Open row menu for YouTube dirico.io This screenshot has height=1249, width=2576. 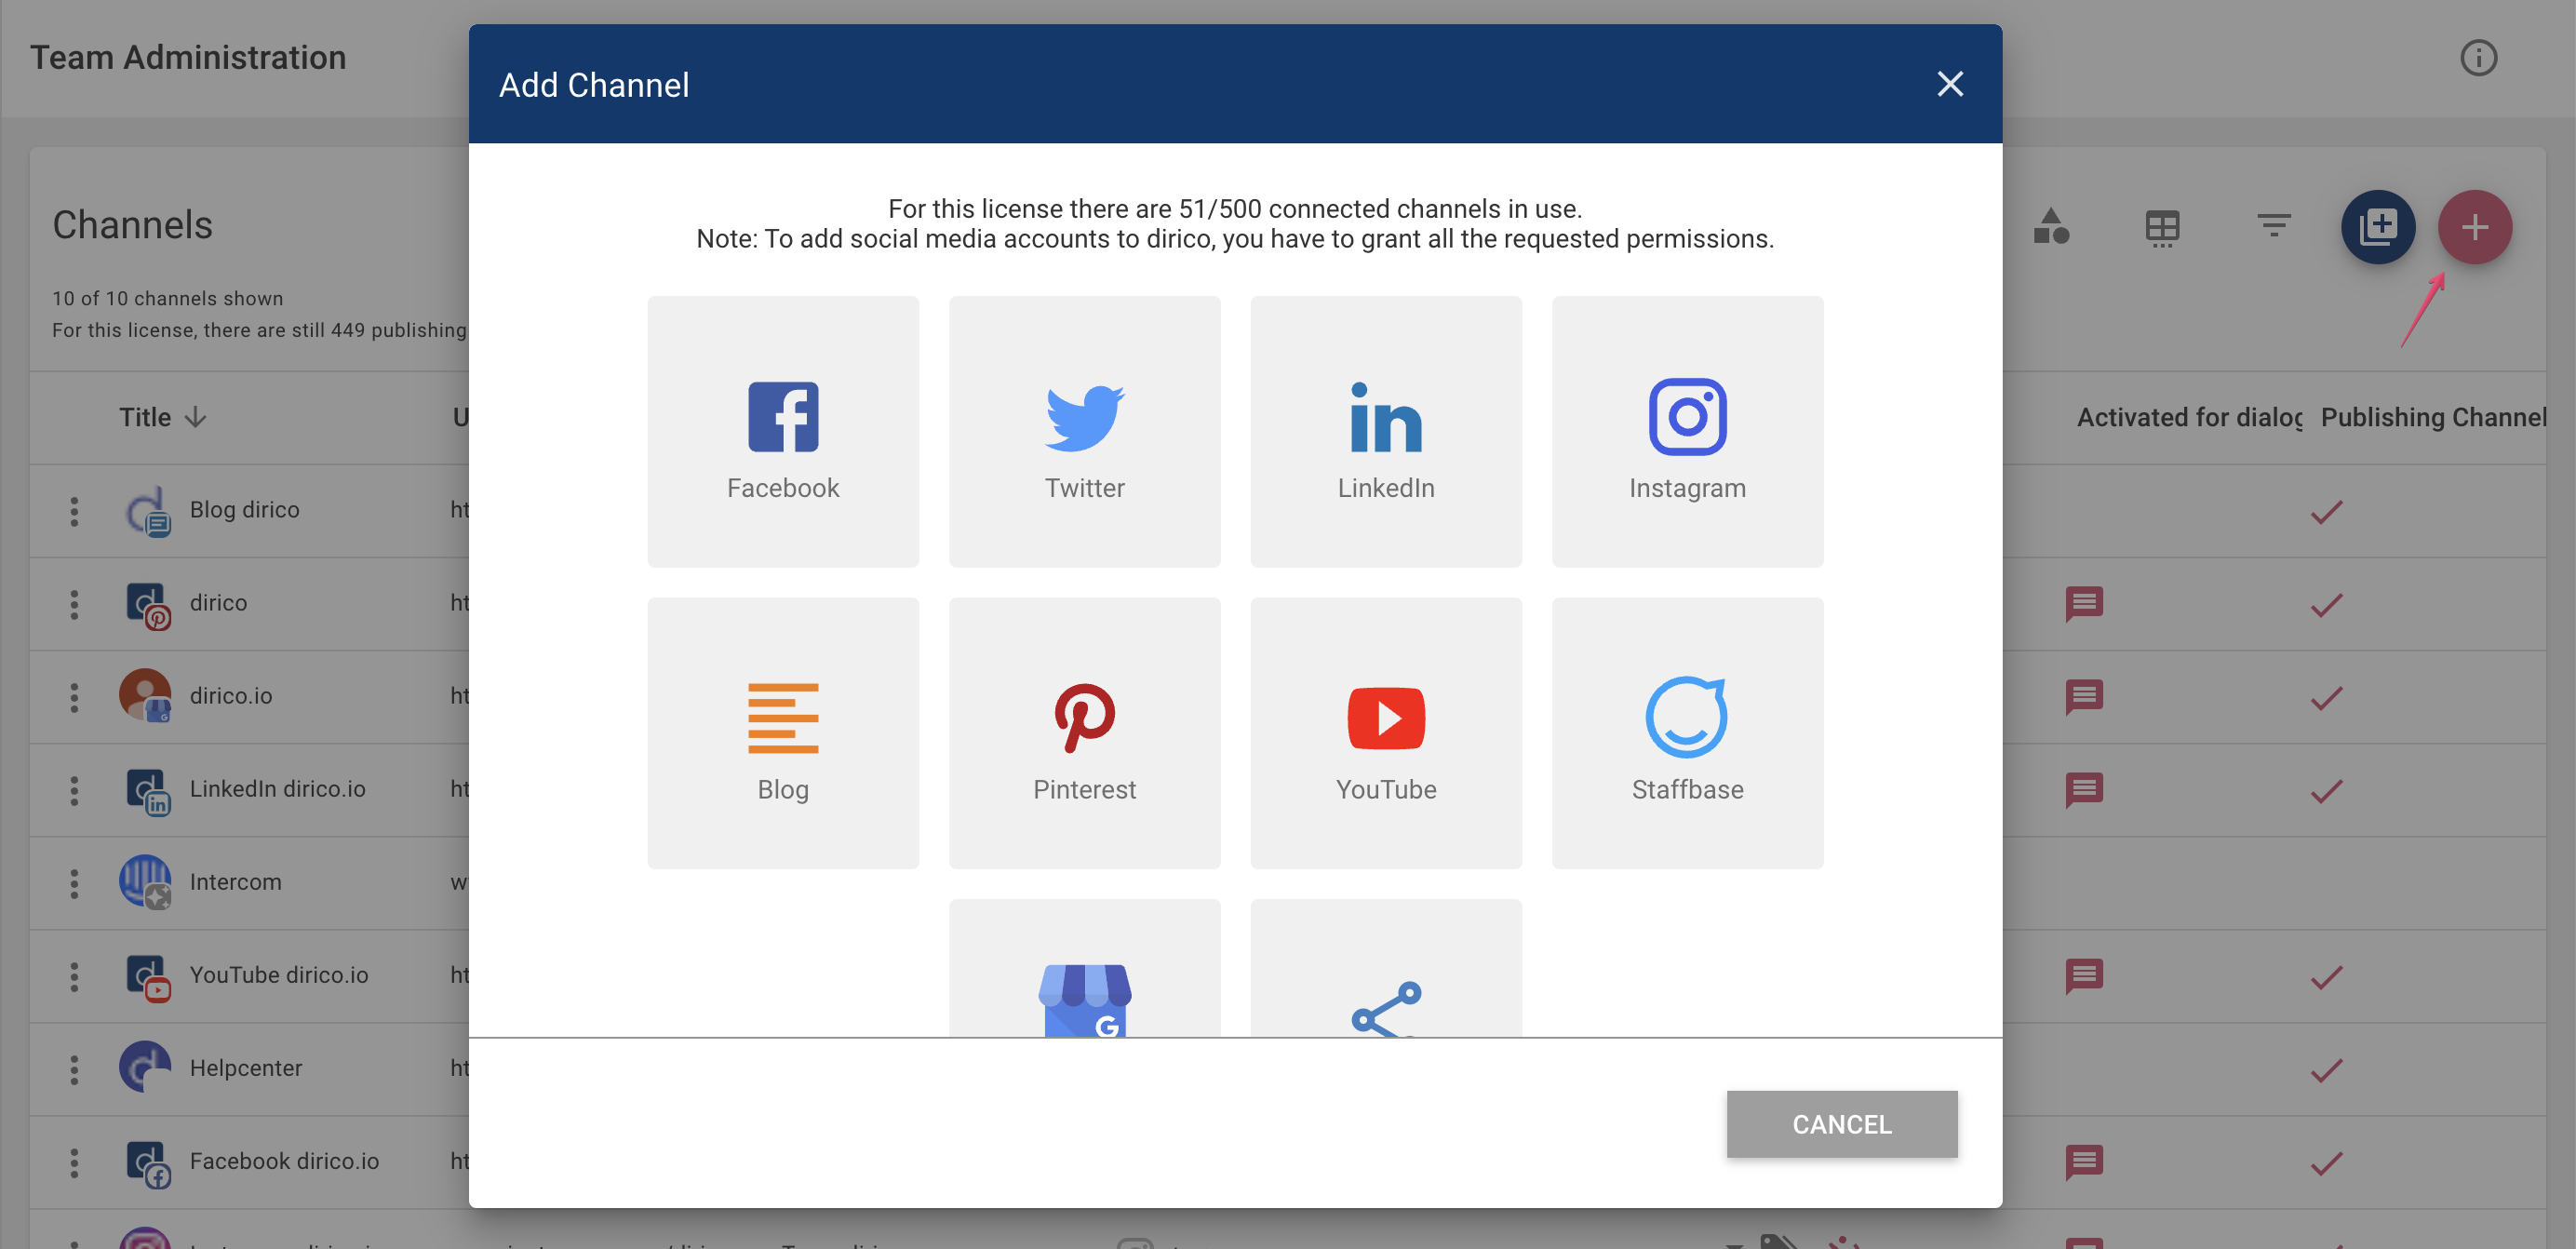coord(74,976)
